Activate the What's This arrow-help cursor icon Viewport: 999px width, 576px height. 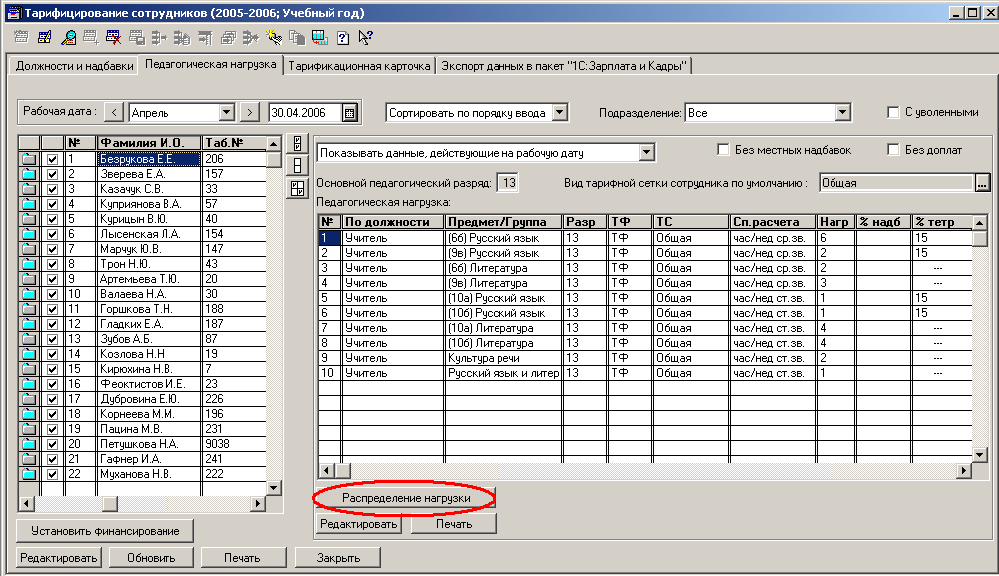point(364,39)
